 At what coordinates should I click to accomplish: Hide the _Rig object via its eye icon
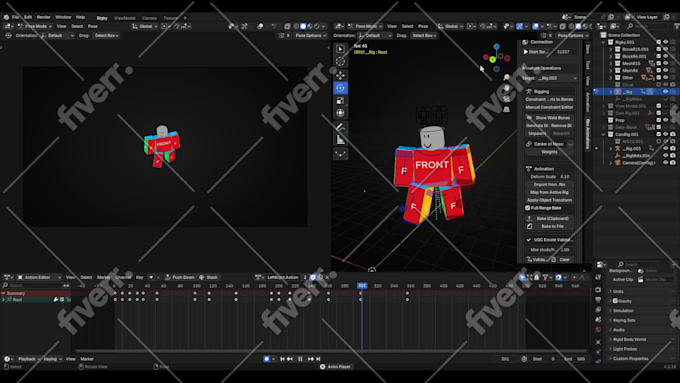(666, 92)
